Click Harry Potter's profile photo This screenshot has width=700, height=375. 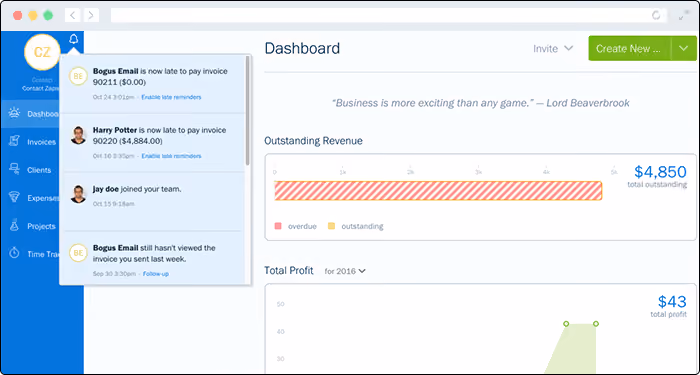click(x=78, y=135)
